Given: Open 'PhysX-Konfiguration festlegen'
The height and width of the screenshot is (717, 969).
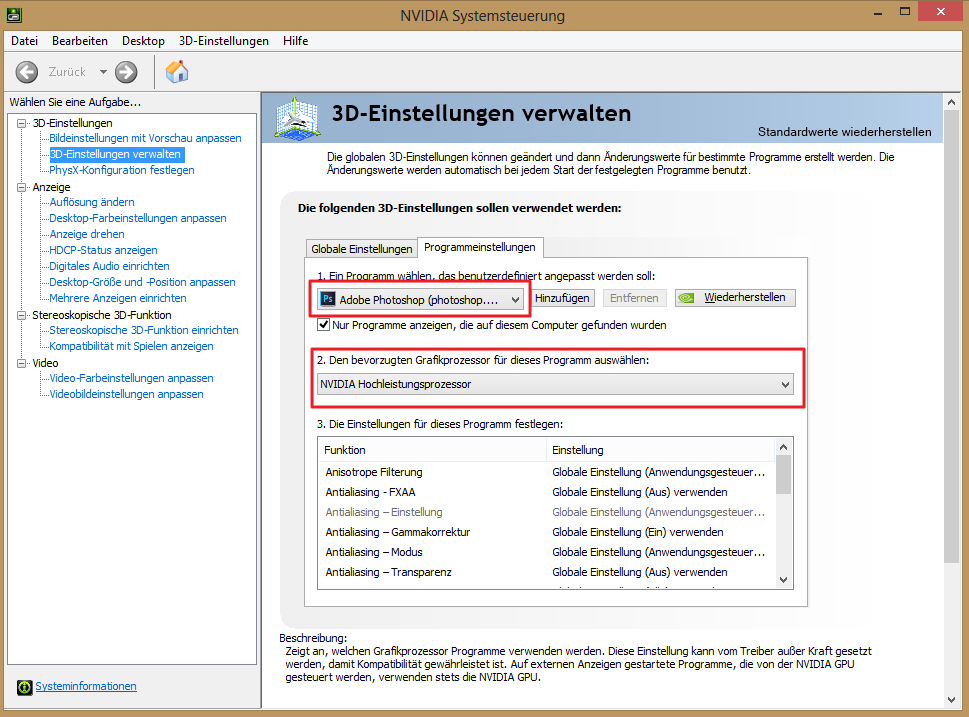Looking at the screenshot, I should (x=122, y=170).
